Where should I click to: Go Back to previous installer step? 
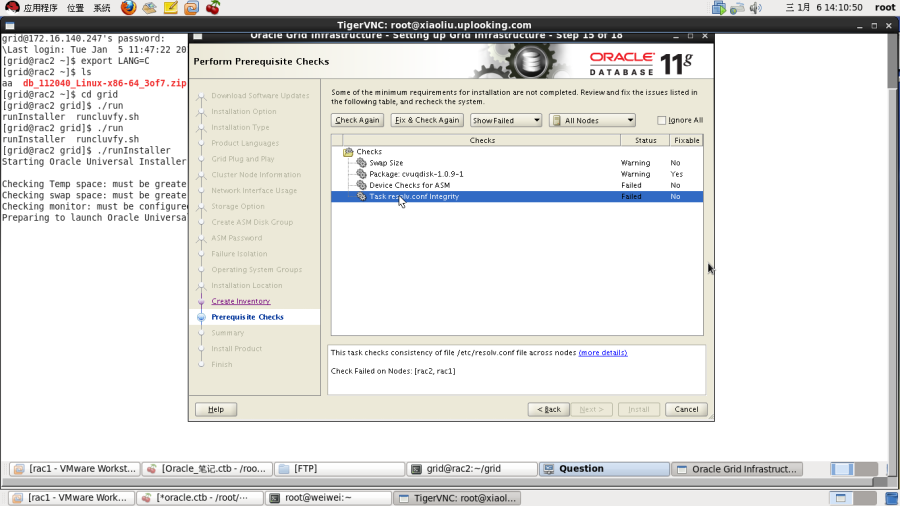coord(549,410)
